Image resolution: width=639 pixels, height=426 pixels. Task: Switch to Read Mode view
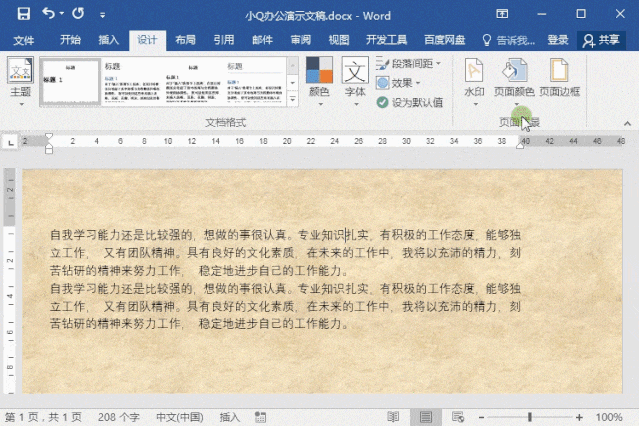(393, 417)
